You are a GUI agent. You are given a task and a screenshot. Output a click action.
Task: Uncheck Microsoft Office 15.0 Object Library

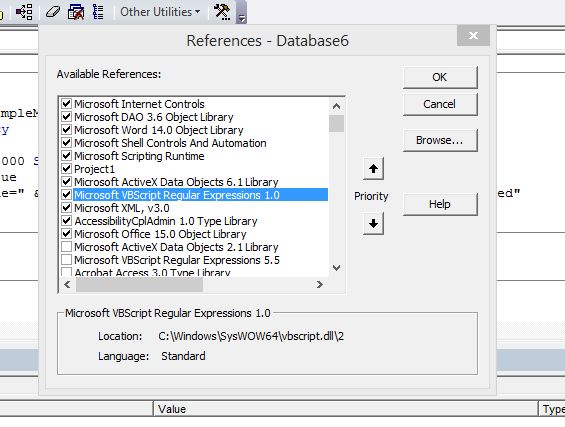66,234
